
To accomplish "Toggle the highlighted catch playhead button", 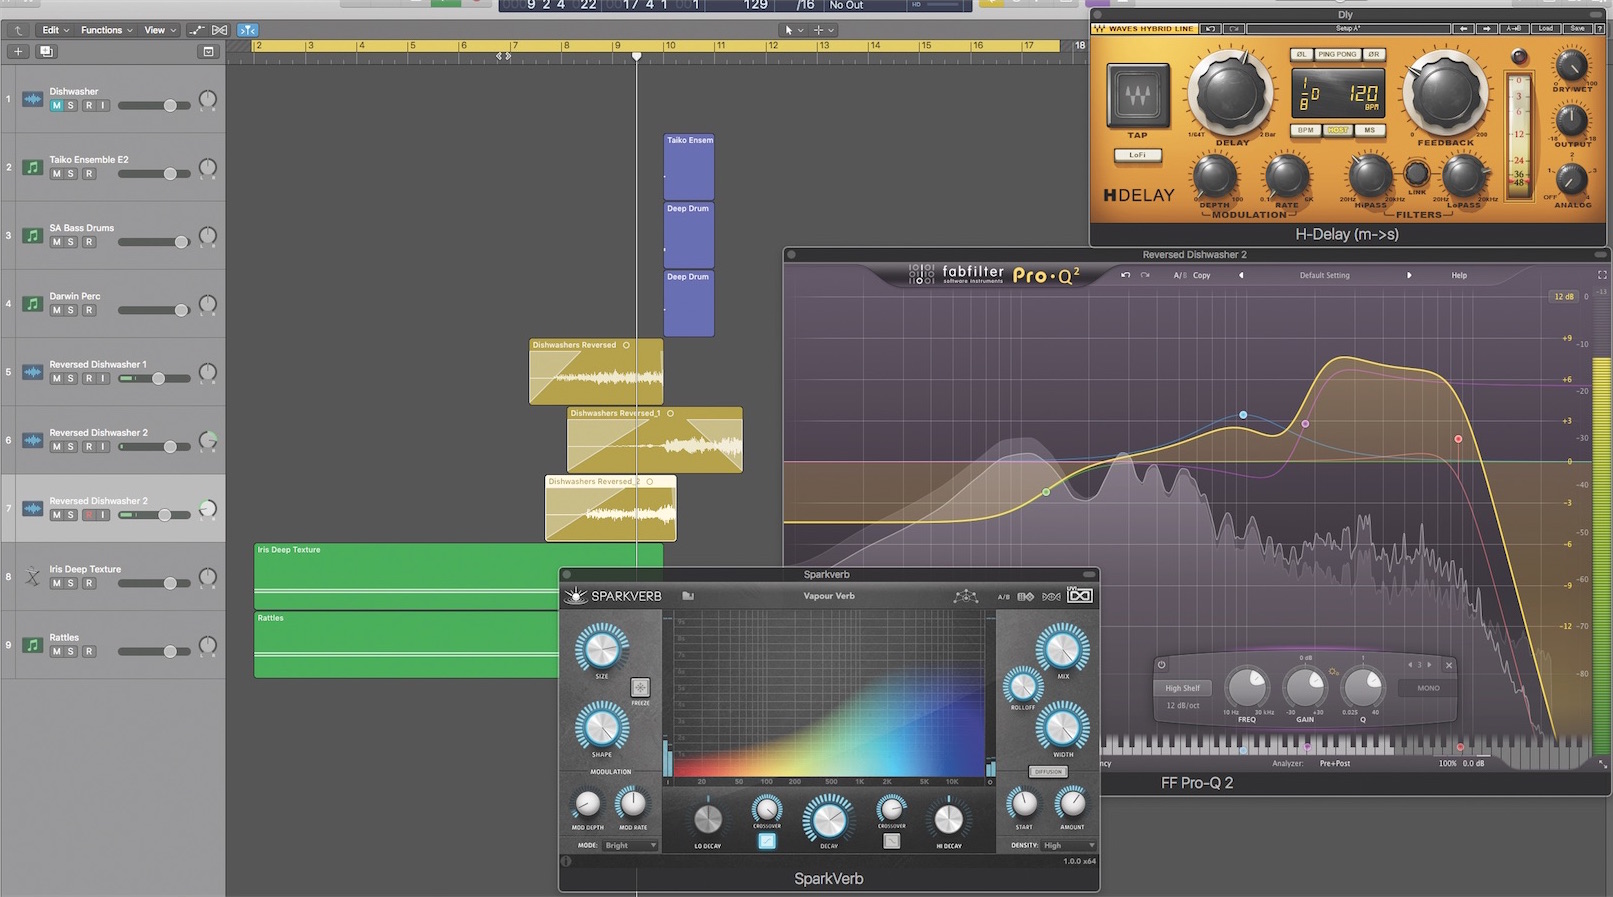I will pos(247,30).
